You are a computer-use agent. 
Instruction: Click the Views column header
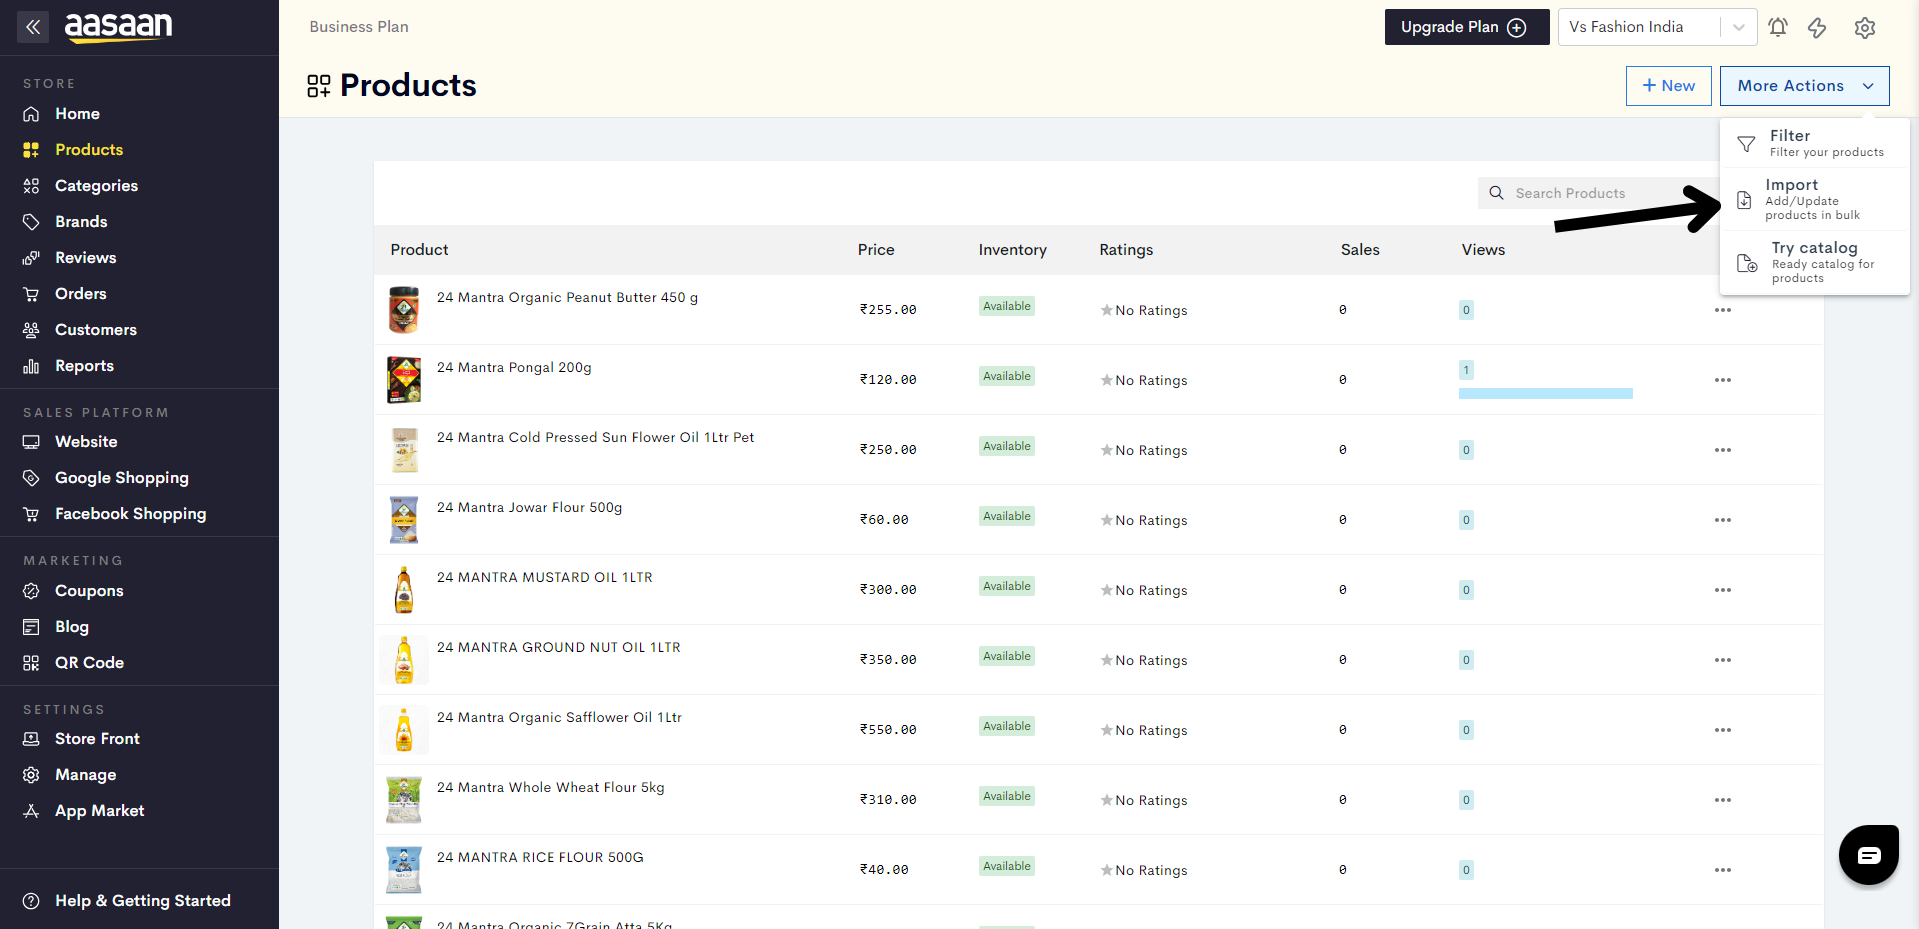(1483, 250)
